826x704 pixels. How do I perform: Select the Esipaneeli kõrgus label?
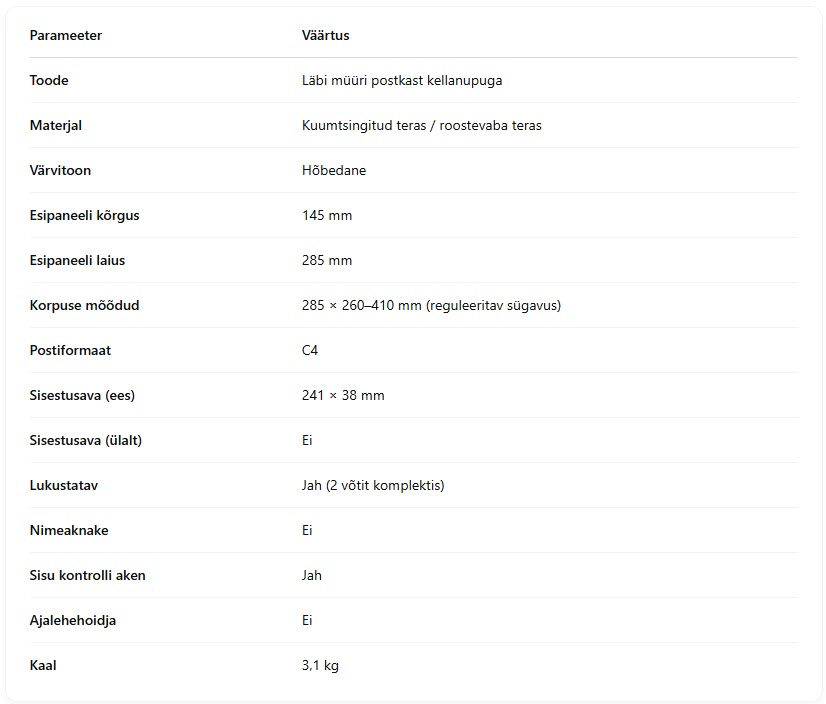coord(84,216)
